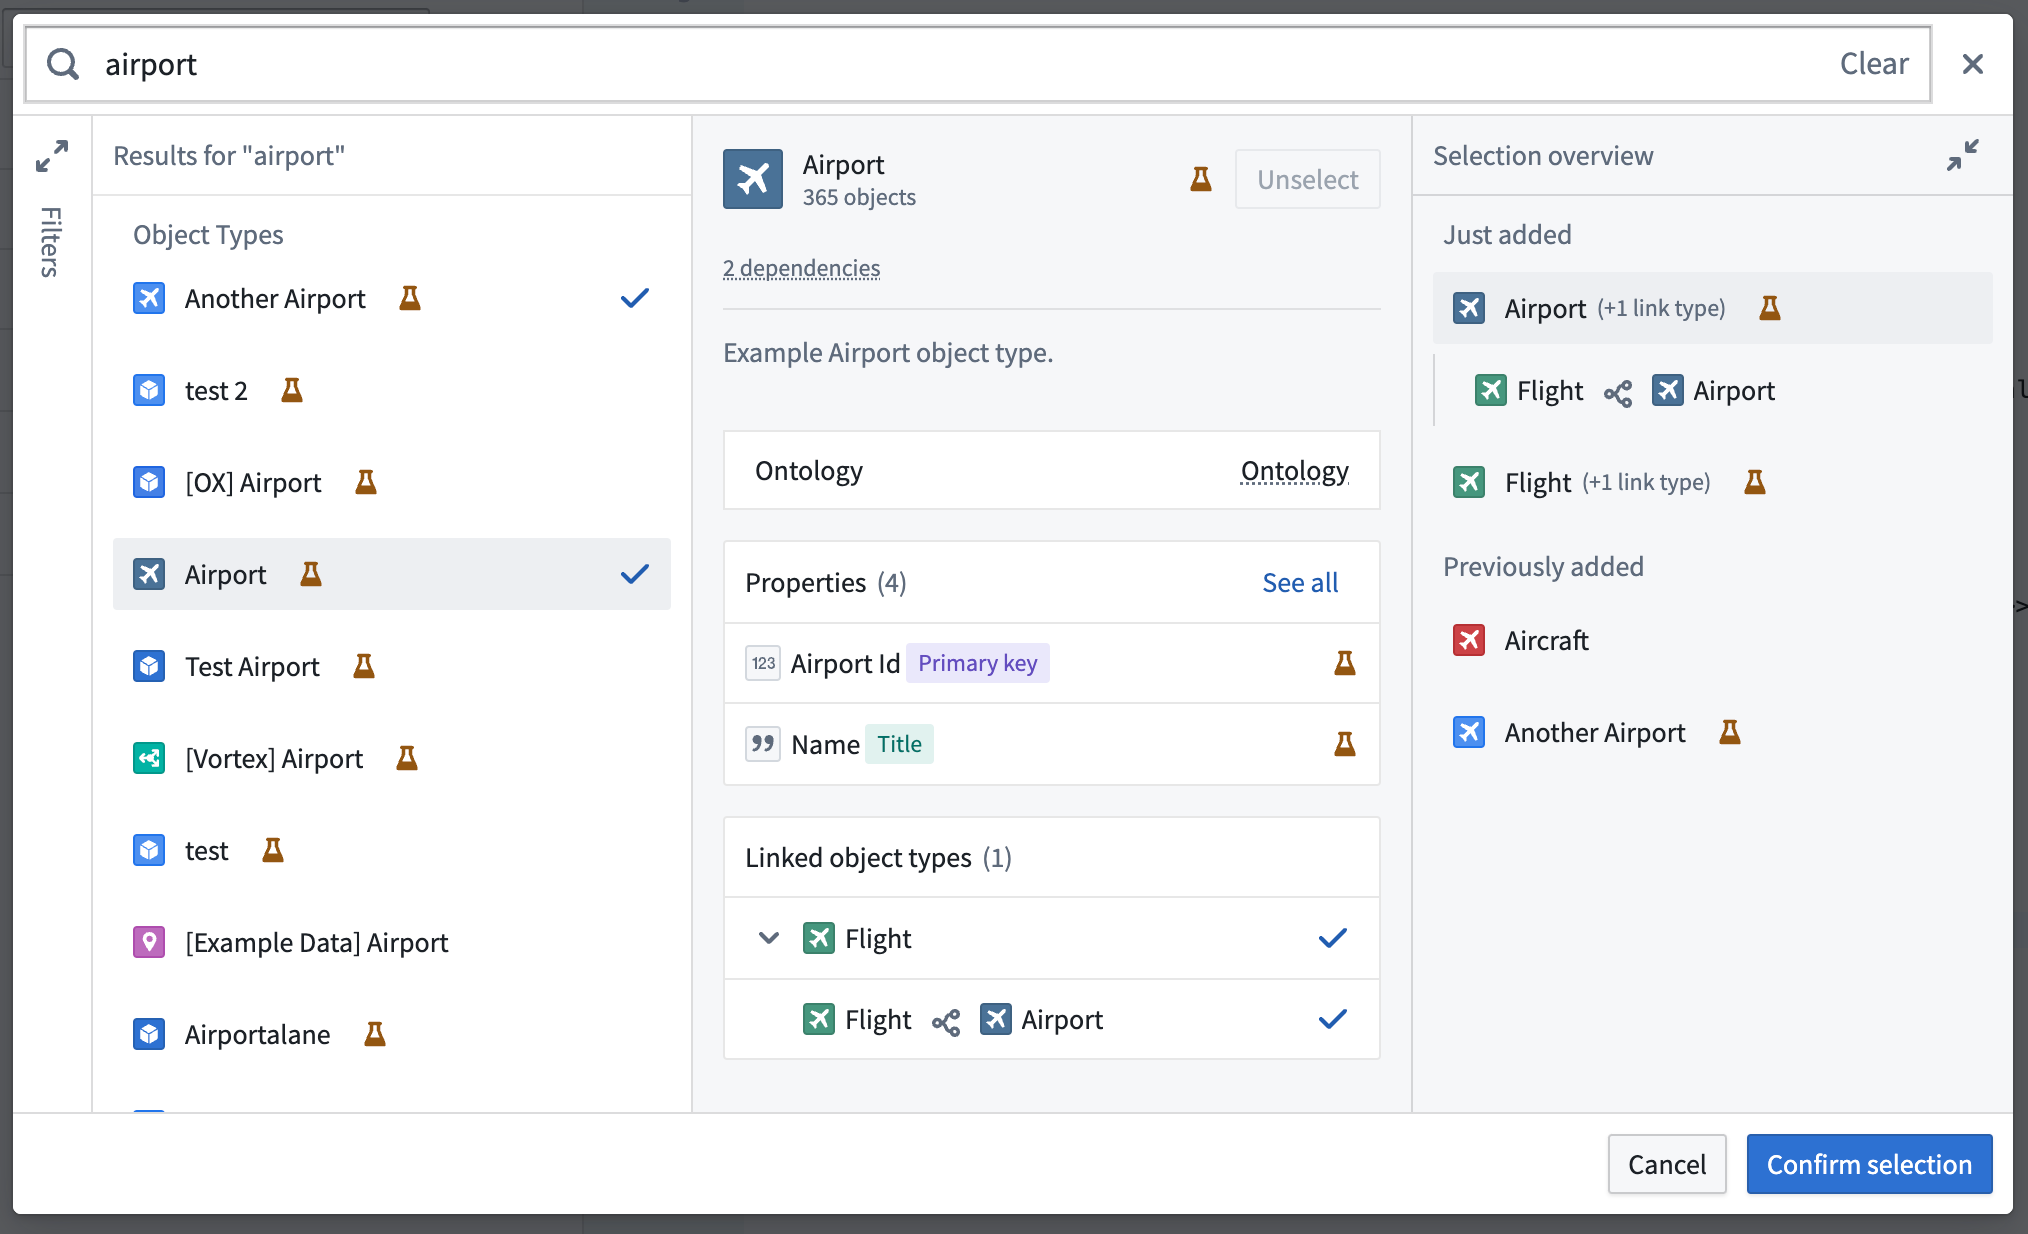The image size is (2028, 1234).
Task: Click See all properties link
Action: pyautogui.click(x=1301, y=582)
